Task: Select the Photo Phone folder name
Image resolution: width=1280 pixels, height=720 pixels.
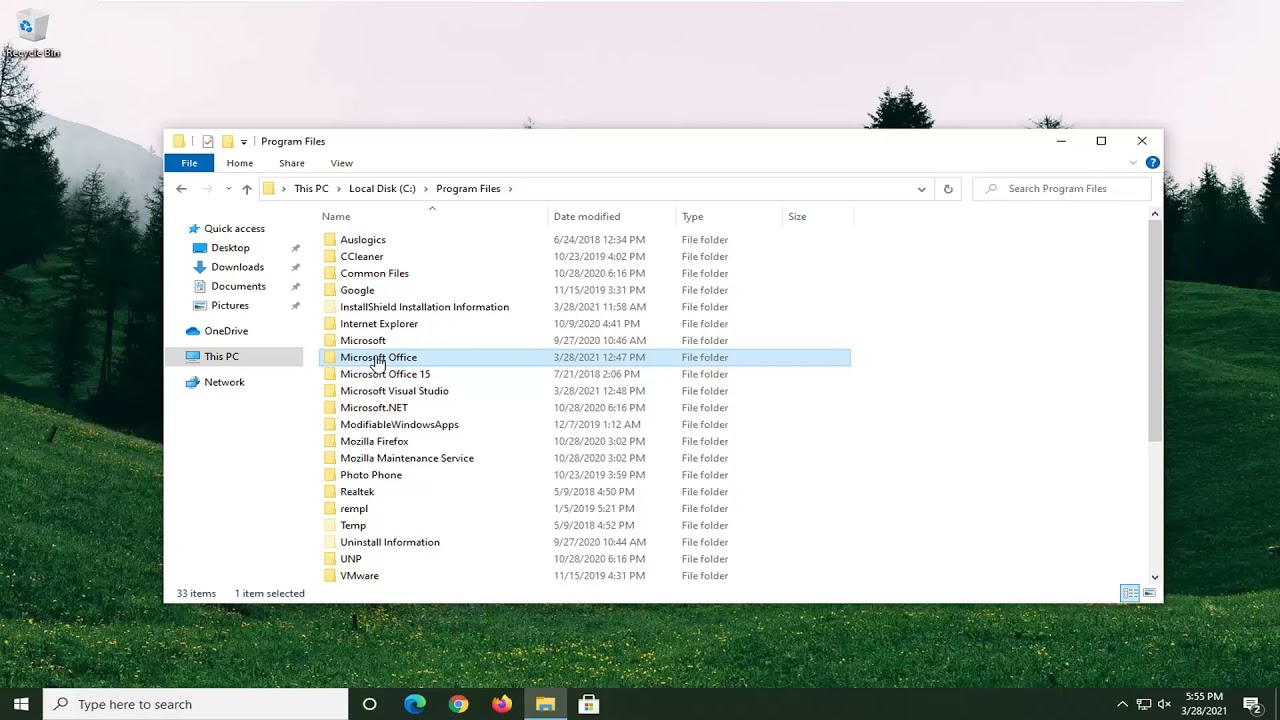Action: click(371, 475)
